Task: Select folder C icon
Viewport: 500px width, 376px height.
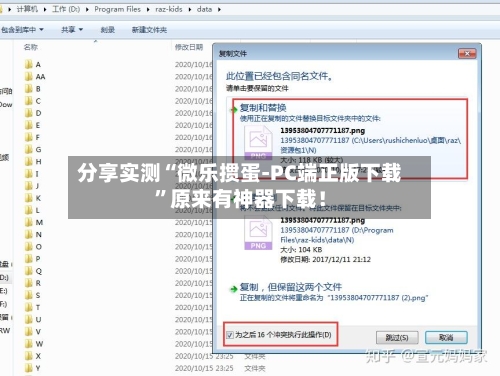Action: (29, 101)
